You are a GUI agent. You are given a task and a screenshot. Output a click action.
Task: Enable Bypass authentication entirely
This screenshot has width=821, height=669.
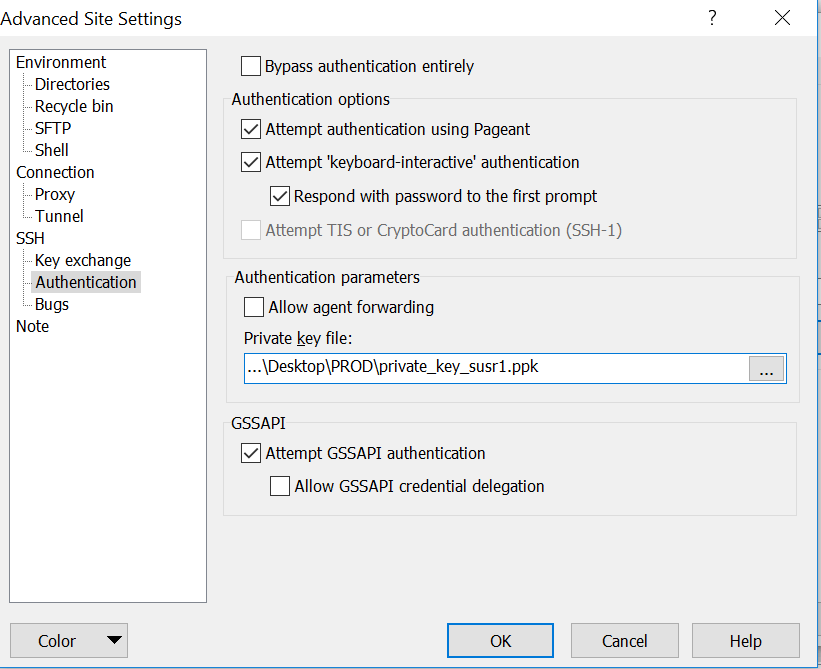pyautogui.click(x=251, y=66)
